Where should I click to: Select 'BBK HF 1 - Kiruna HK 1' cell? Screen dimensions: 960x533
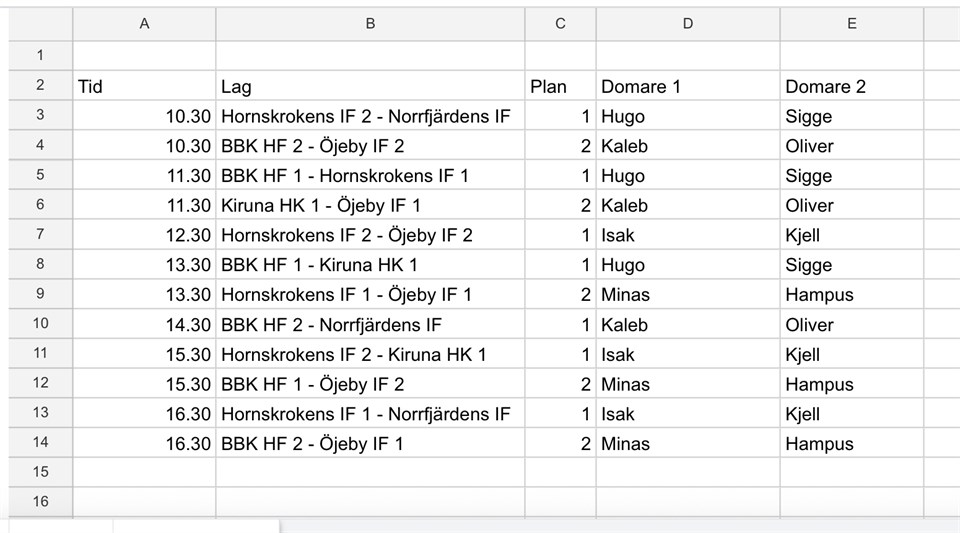click(370, 265)
